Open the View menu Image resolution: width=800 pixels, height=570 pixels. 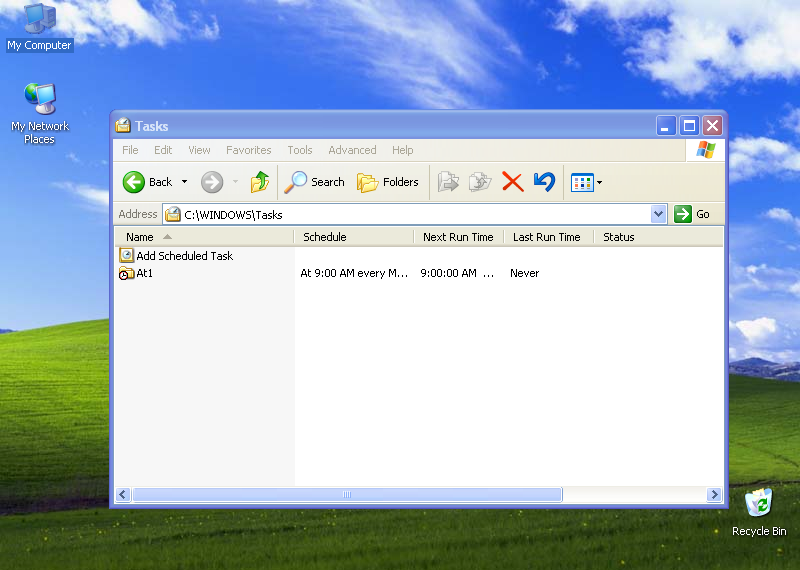point(199,150)
